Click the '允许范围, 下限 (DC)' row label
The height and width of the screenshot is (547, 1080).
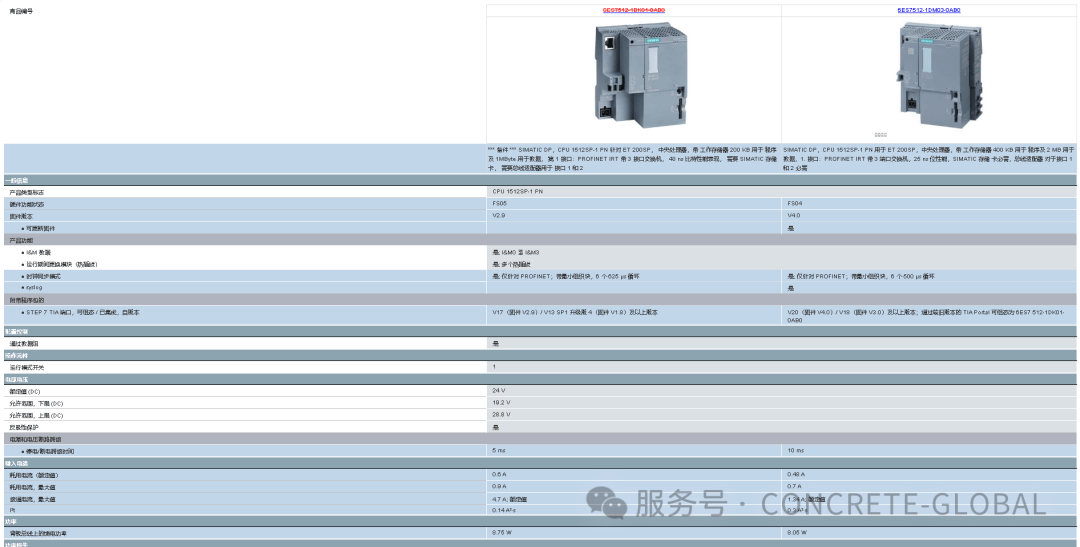point(36,403)
